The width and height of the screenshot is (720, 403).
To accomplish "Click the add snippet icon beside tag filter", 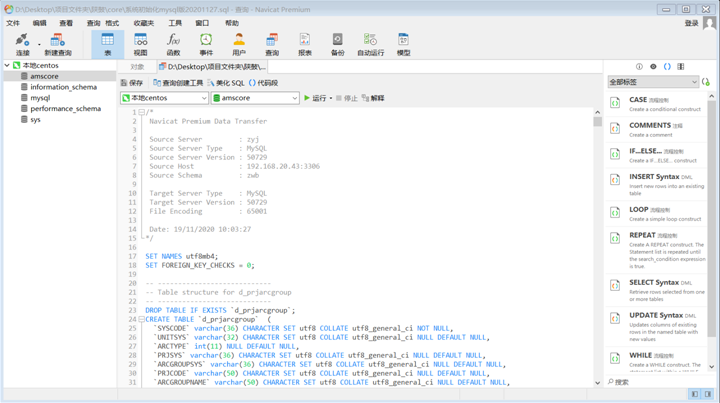I will 706,82.
